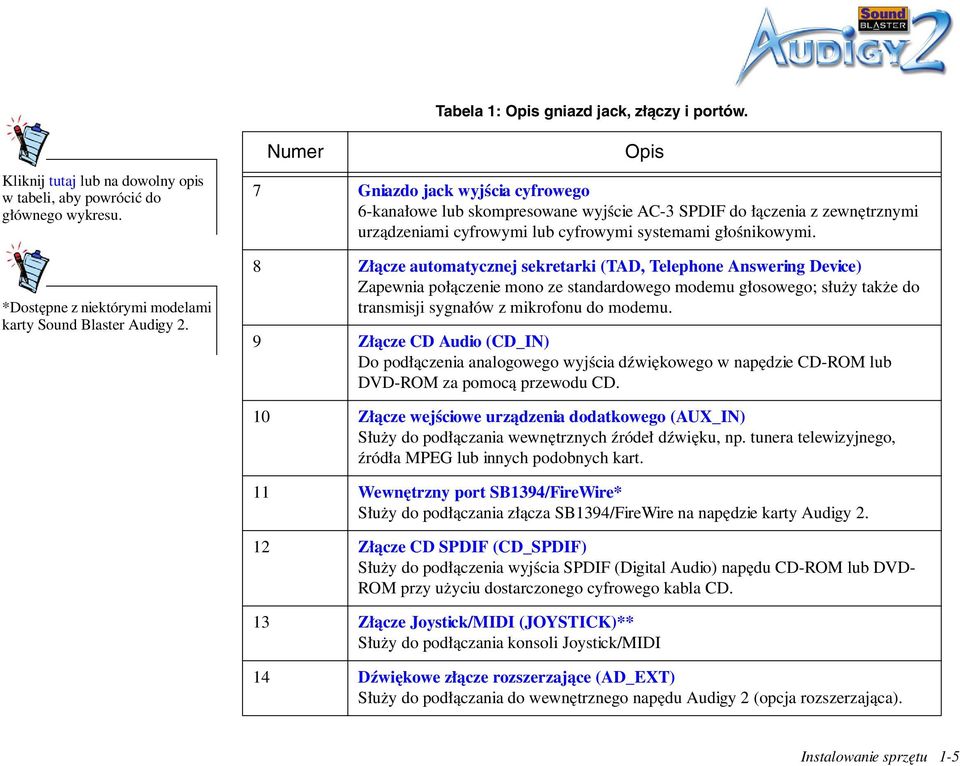Image resolution: width=960 pixels, height=766 pixels.
Task: Follow the 'Złącze CD Audio (CD_IN)' link
Action: tap(453, 342)
